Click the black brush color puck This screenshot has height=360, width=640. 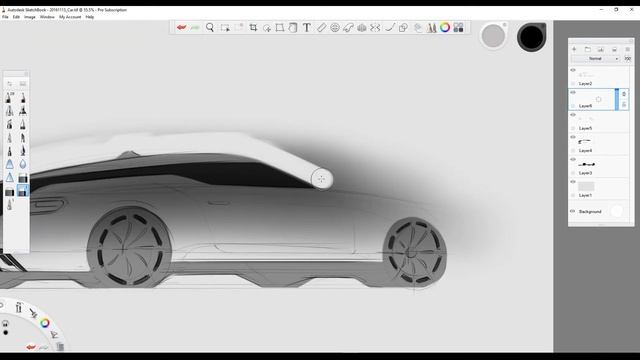(531, 37)
